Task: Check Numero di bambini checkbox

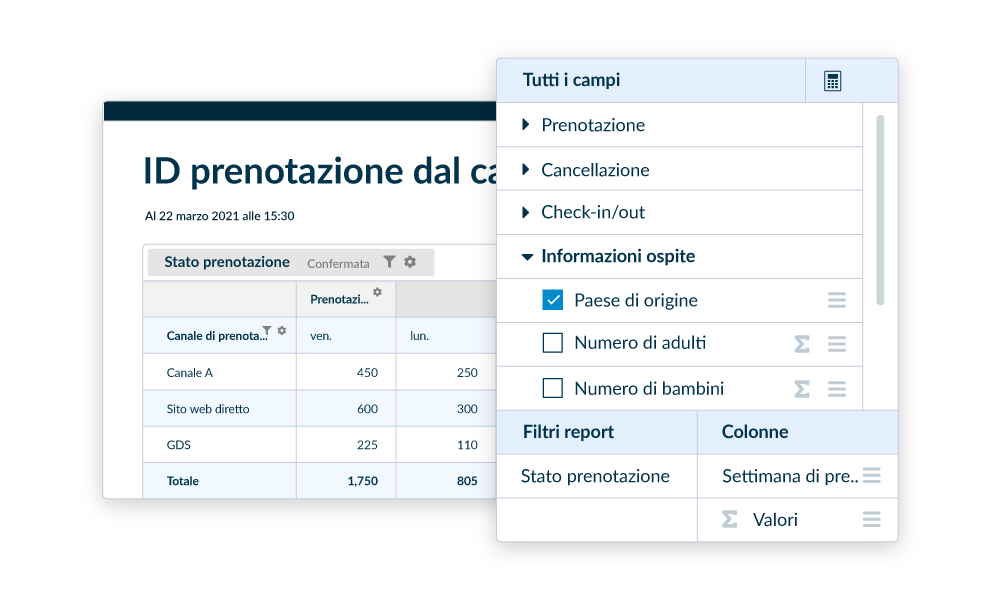Action: click(552, 388)
